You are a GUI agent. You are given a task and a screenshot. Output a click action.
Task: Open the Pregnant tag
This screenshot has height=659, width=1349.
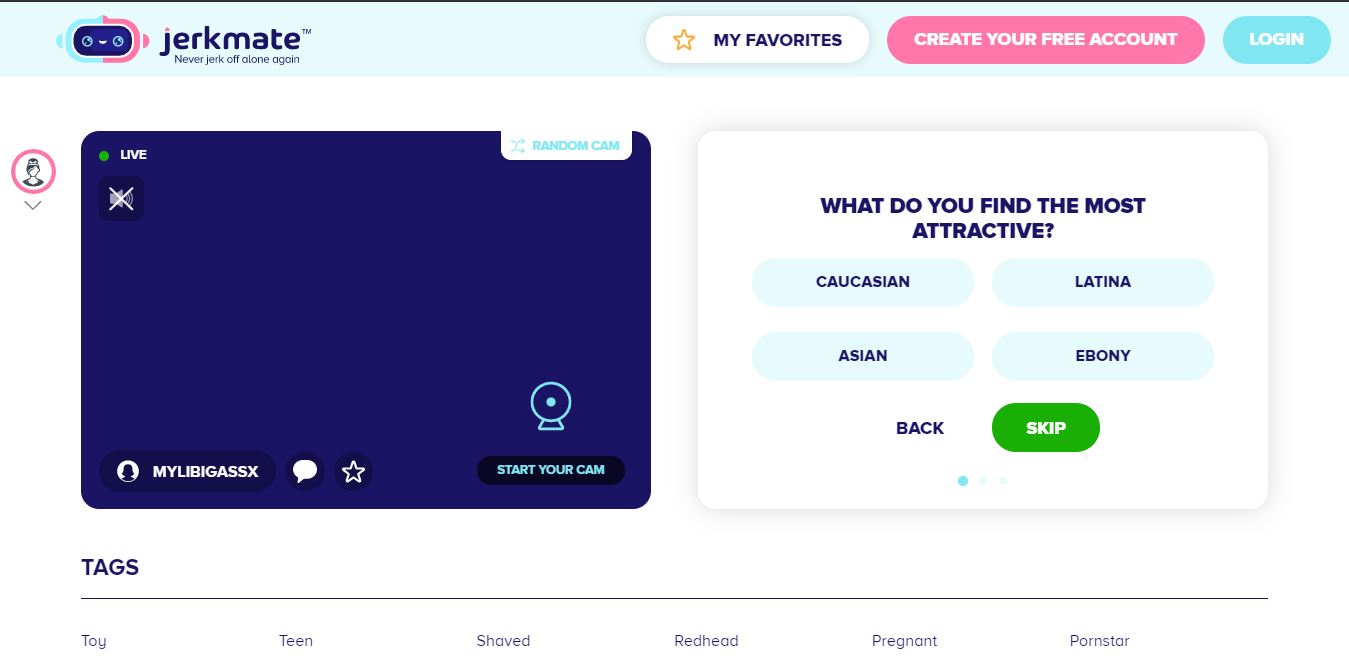(905, 641)
